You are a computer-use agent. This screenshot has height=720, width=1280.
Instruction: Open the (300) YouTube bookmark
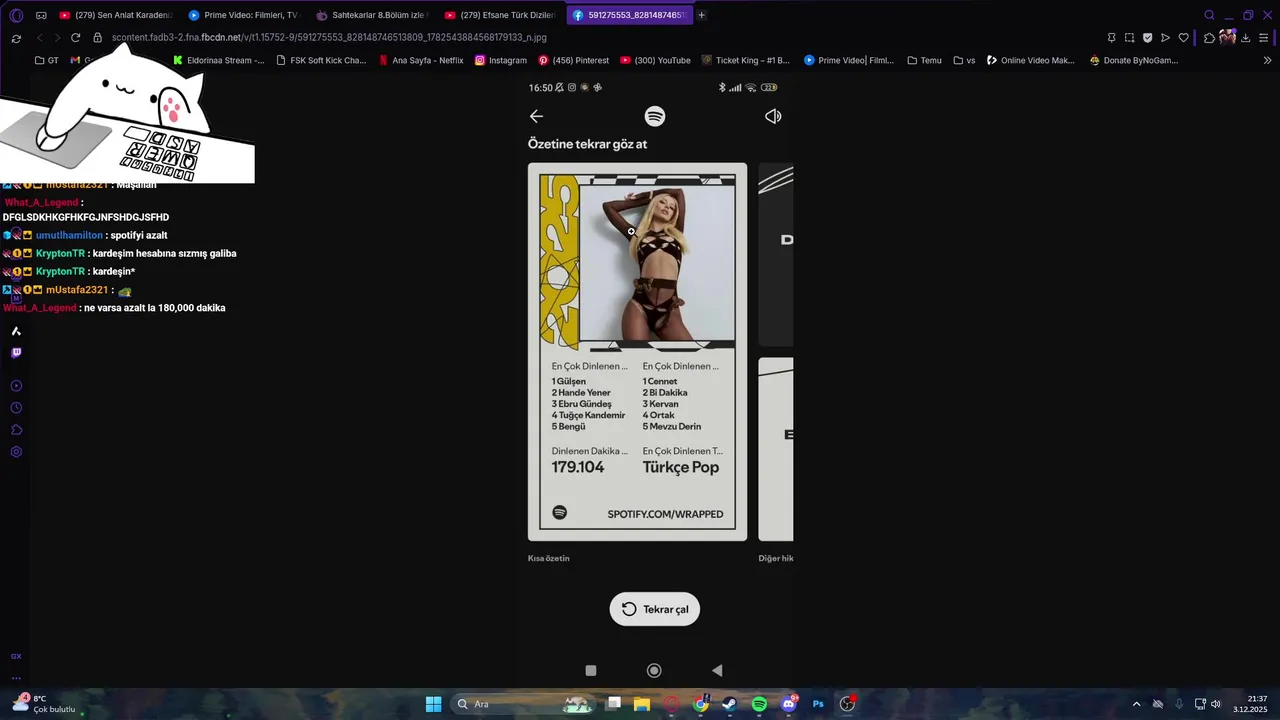[655, 60]
